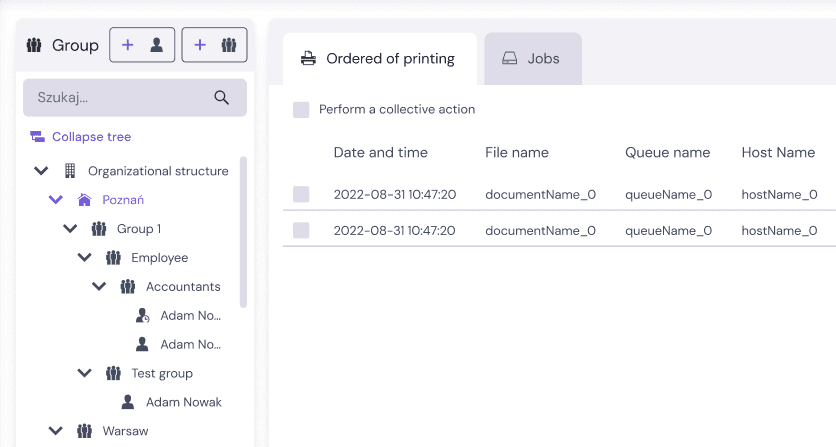The image size is (836, 447).
Task: Click the Host Name column header
Action: coord(778,153)
